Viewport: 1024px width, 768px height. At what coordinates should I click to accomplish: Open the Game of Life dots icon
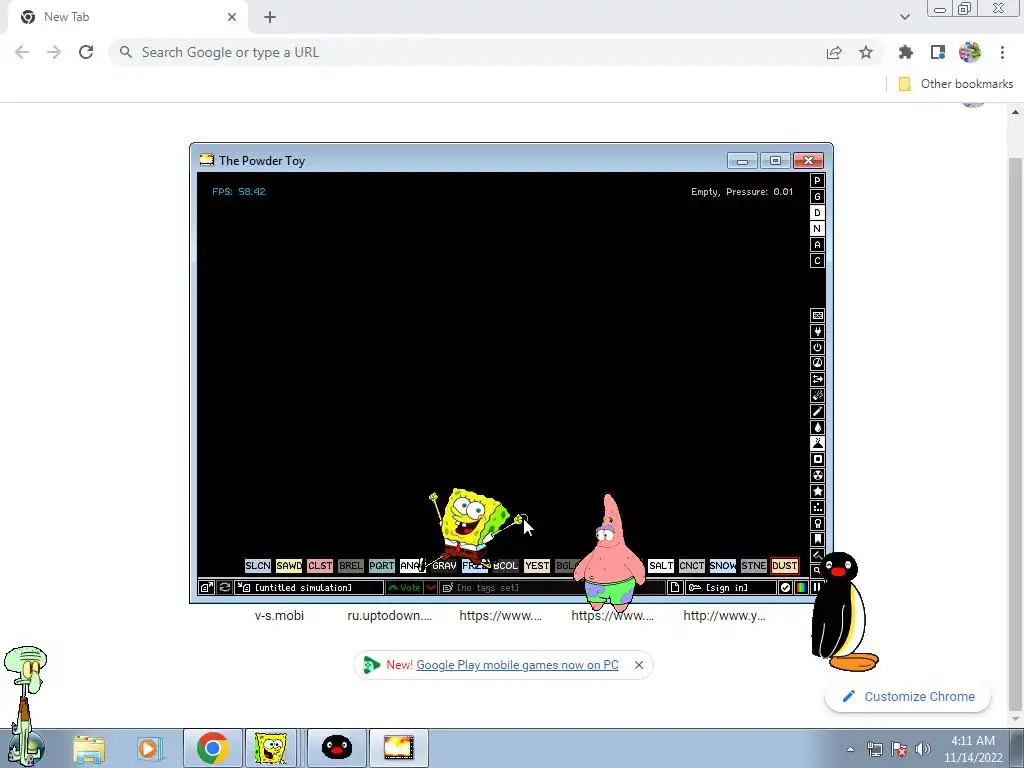817,507
